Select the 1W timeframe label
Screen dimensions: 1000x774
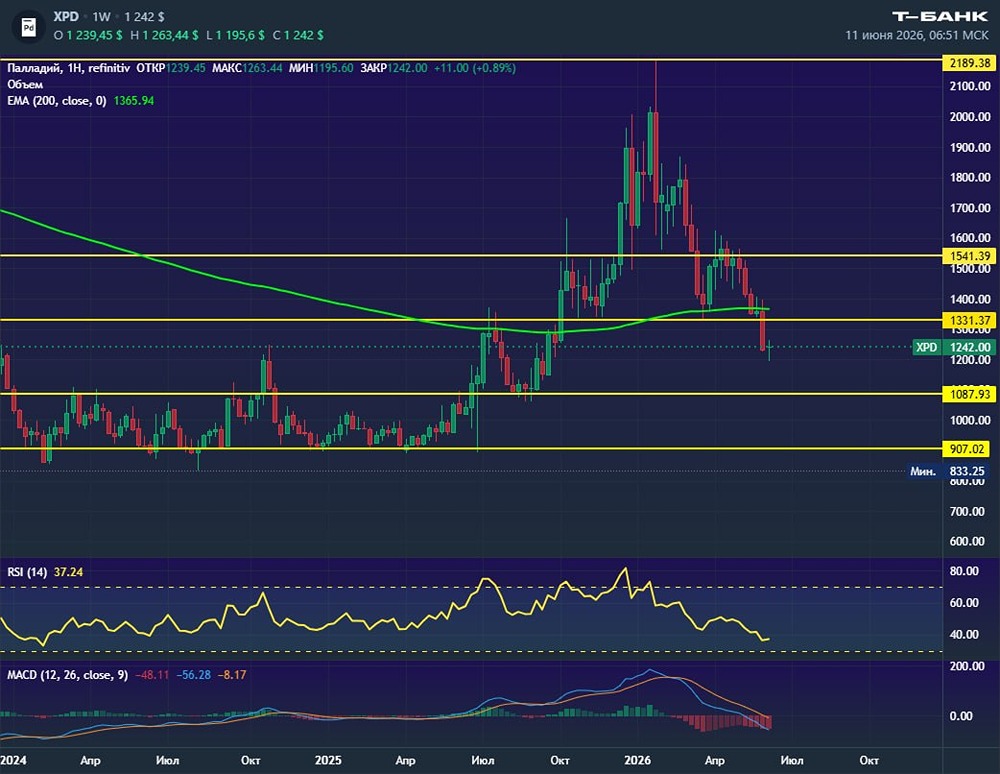[101, 17]
